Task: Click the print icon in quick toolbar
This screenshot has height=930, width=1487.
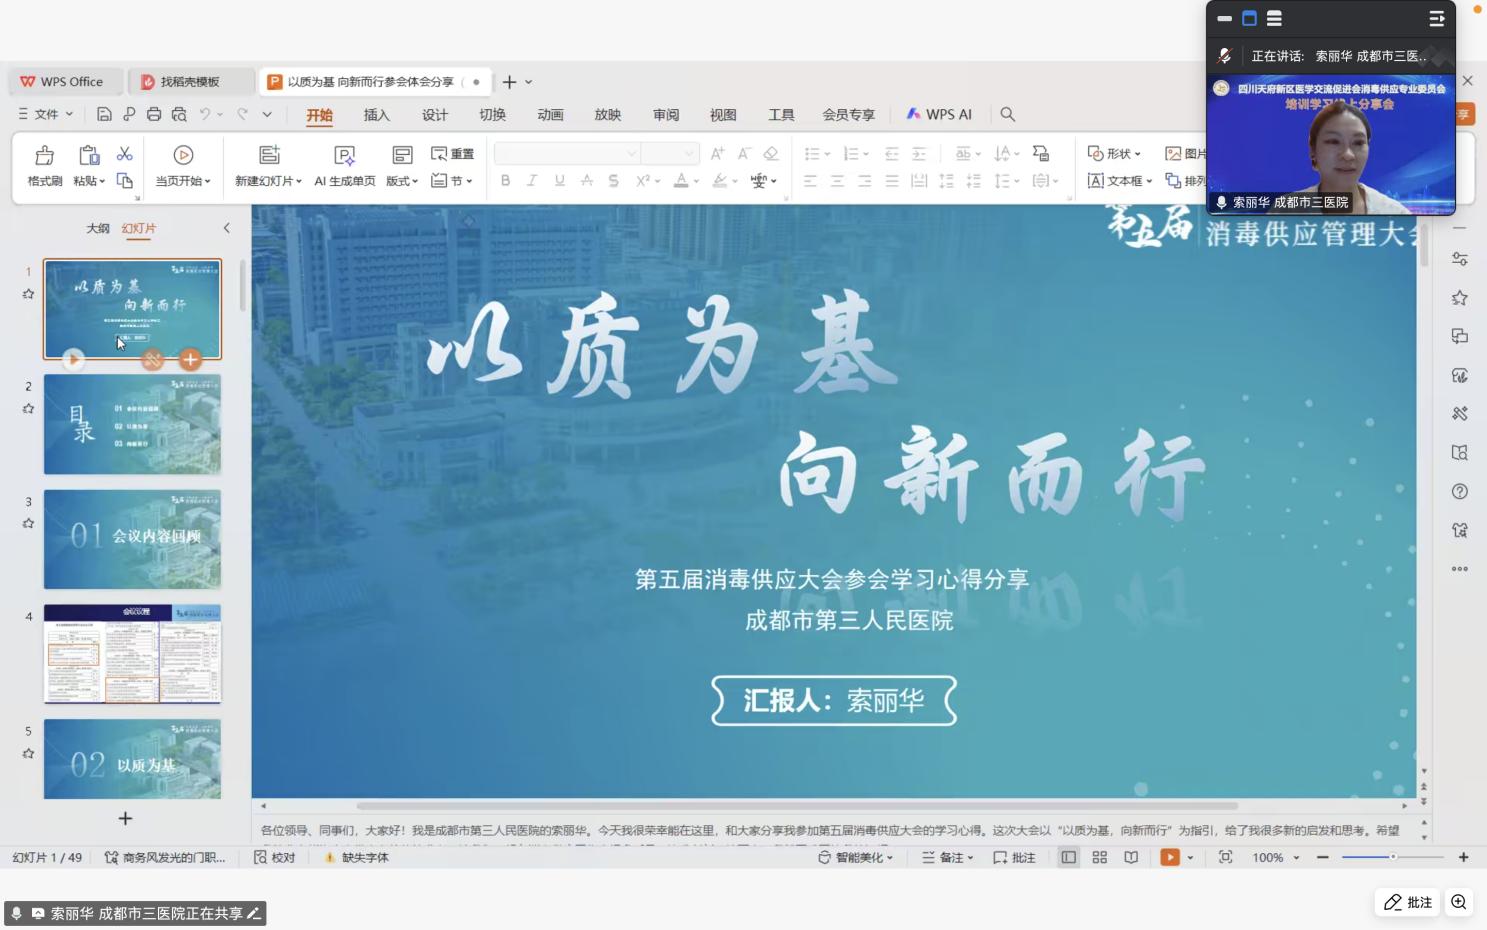Action: pos(154,115)
